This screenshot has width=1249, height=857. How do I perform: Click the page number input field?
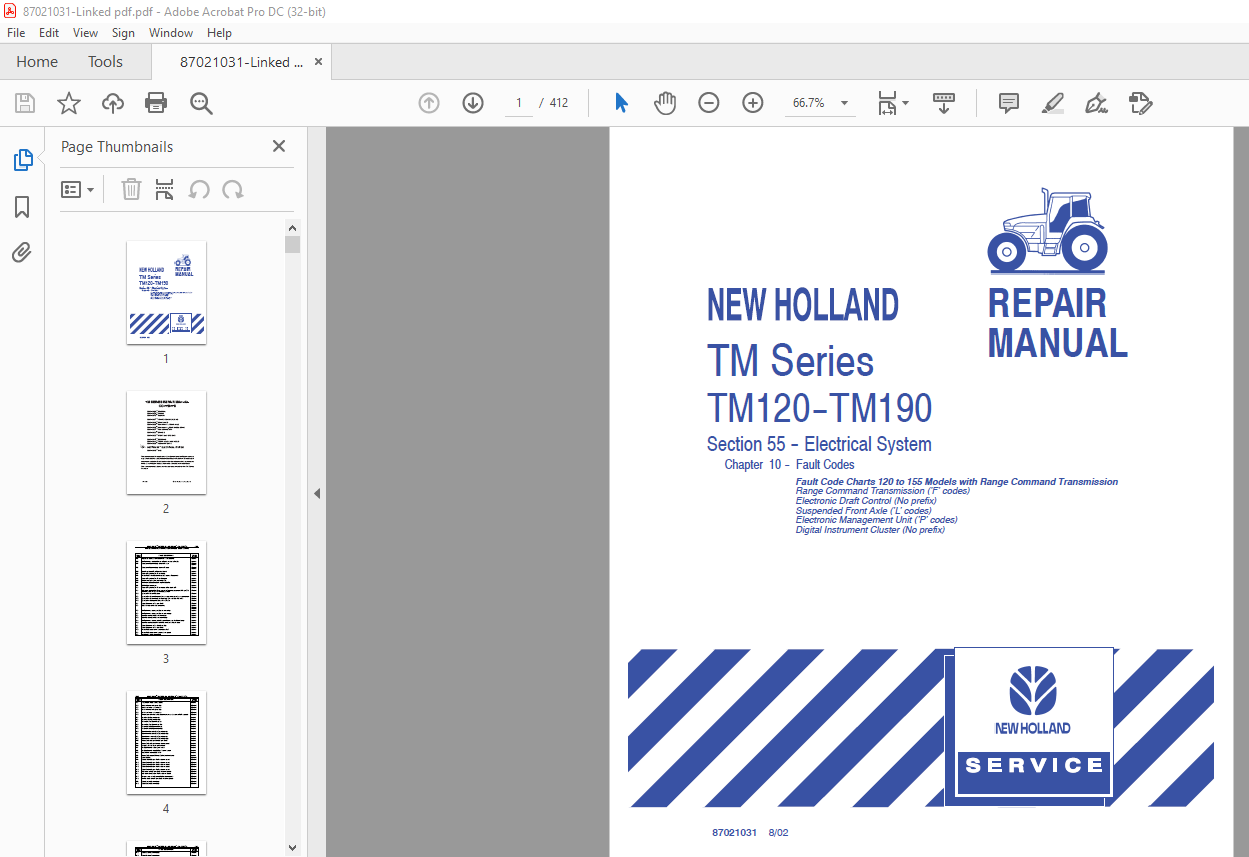tap(519, 103)
